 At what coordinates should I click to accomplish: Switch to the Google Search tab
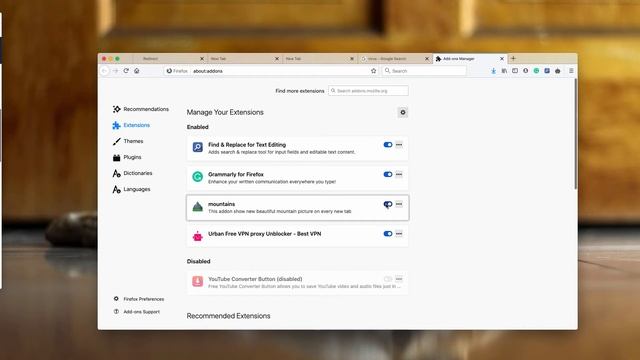[x=395, y=59]
